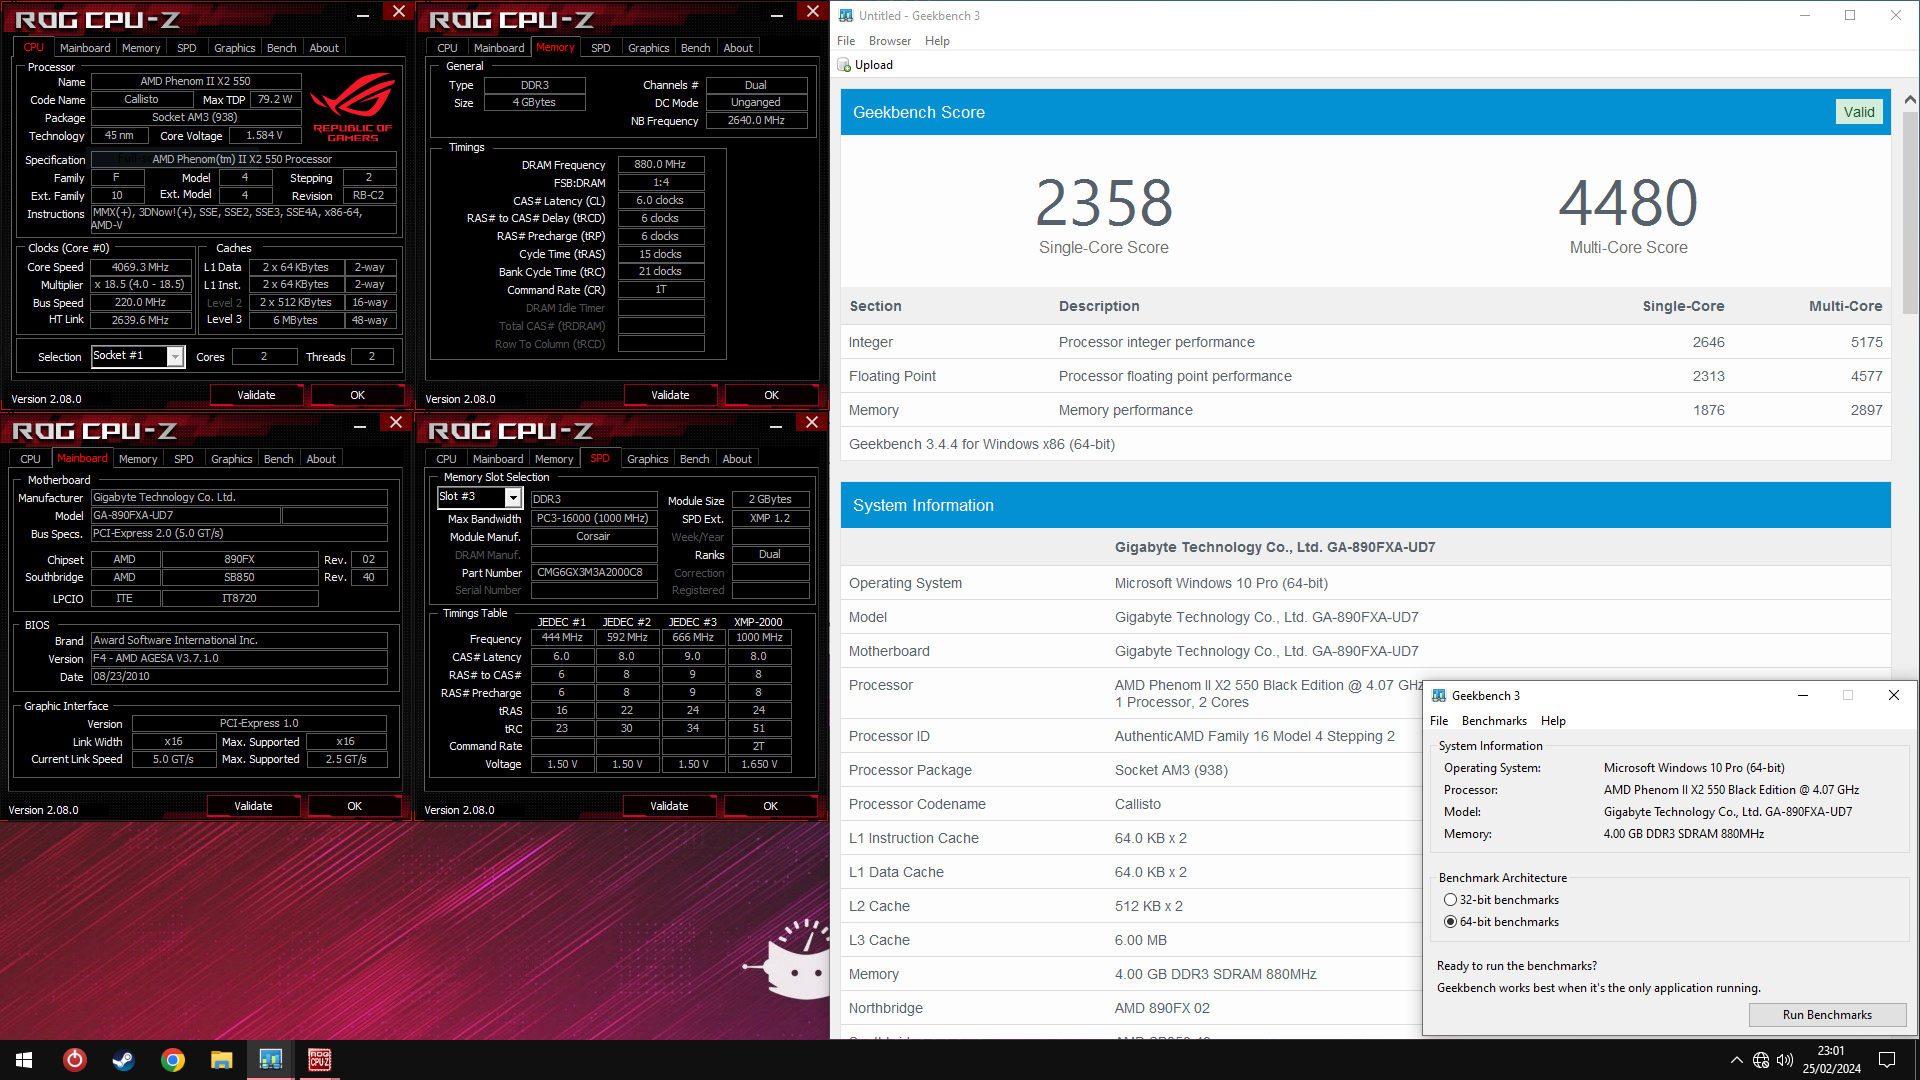Viewport: 1920px width, 1080px height.
Task: Open Help menu in Geekbench 3 dialog
Action: (x=1553, y=721)
